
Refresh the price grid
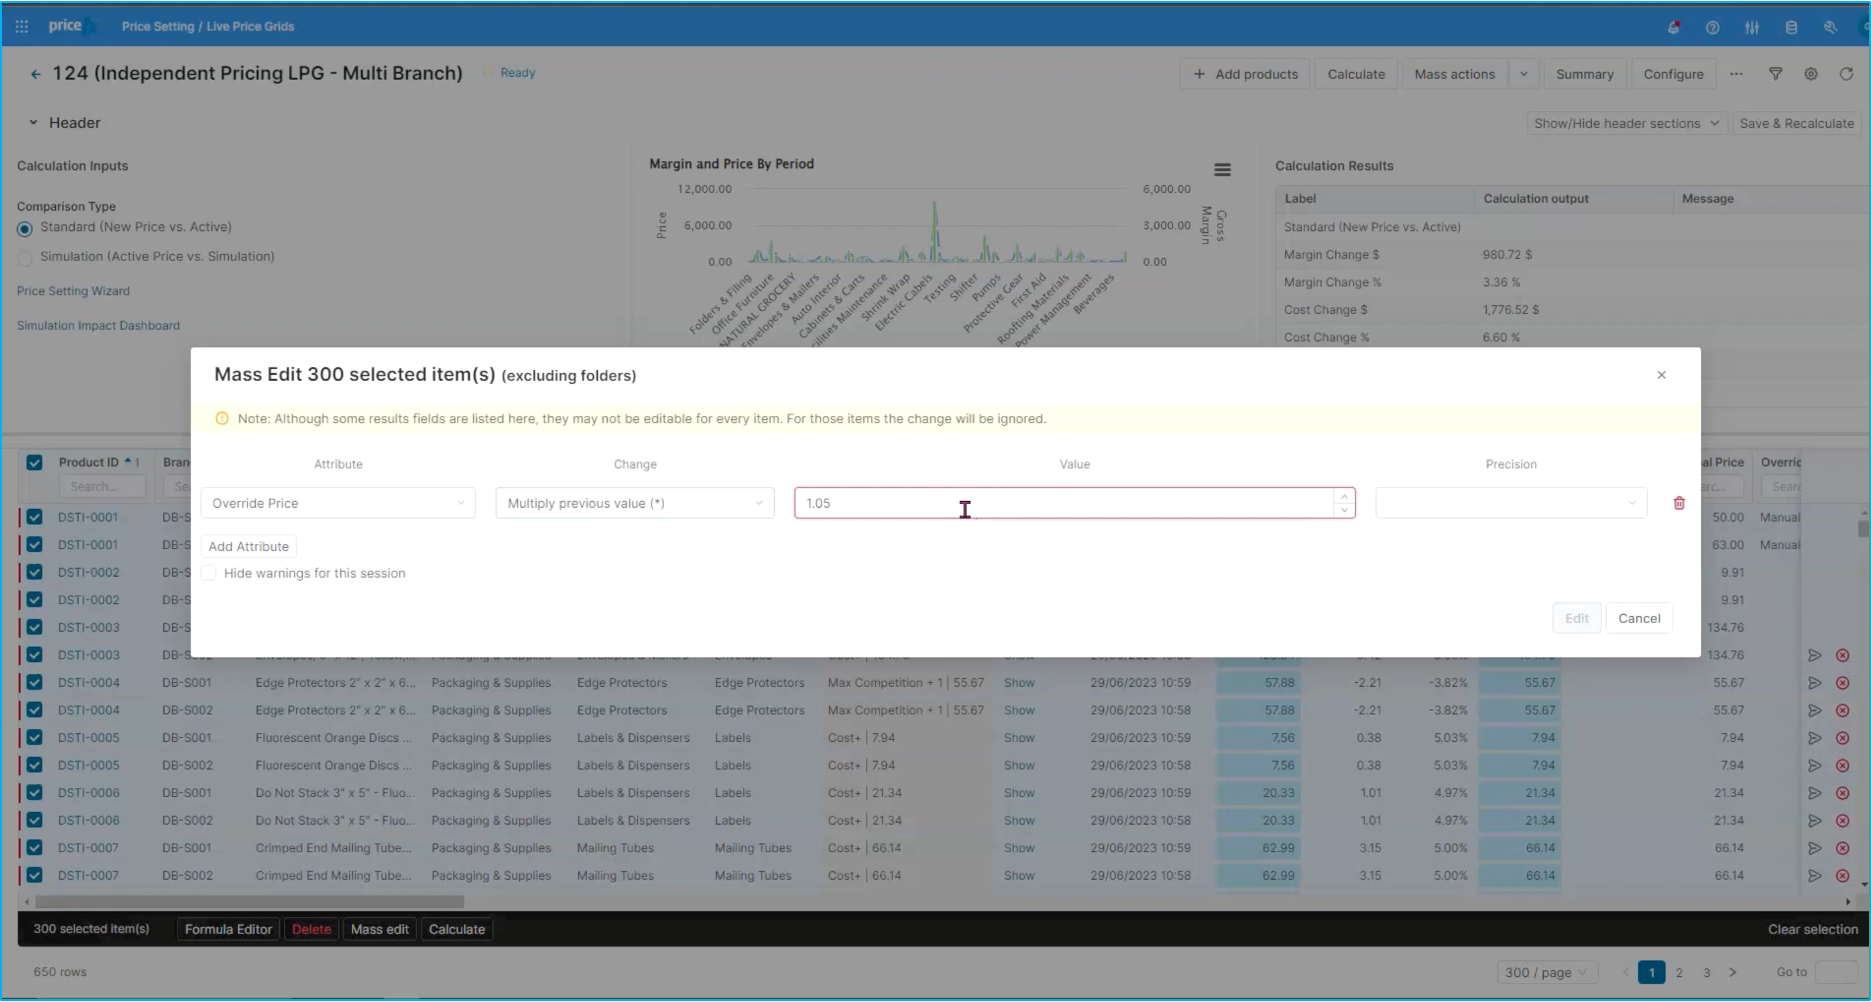point(1846,74)
